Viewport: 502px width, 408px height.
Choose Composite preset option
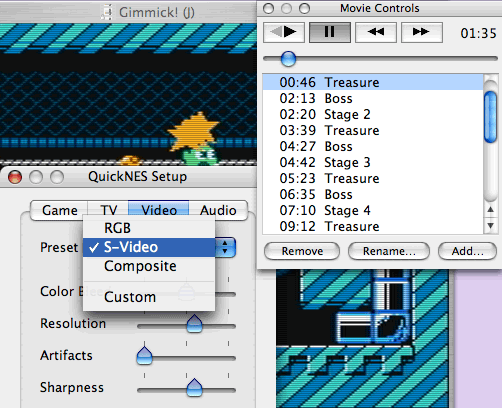(x=149, y=266)
